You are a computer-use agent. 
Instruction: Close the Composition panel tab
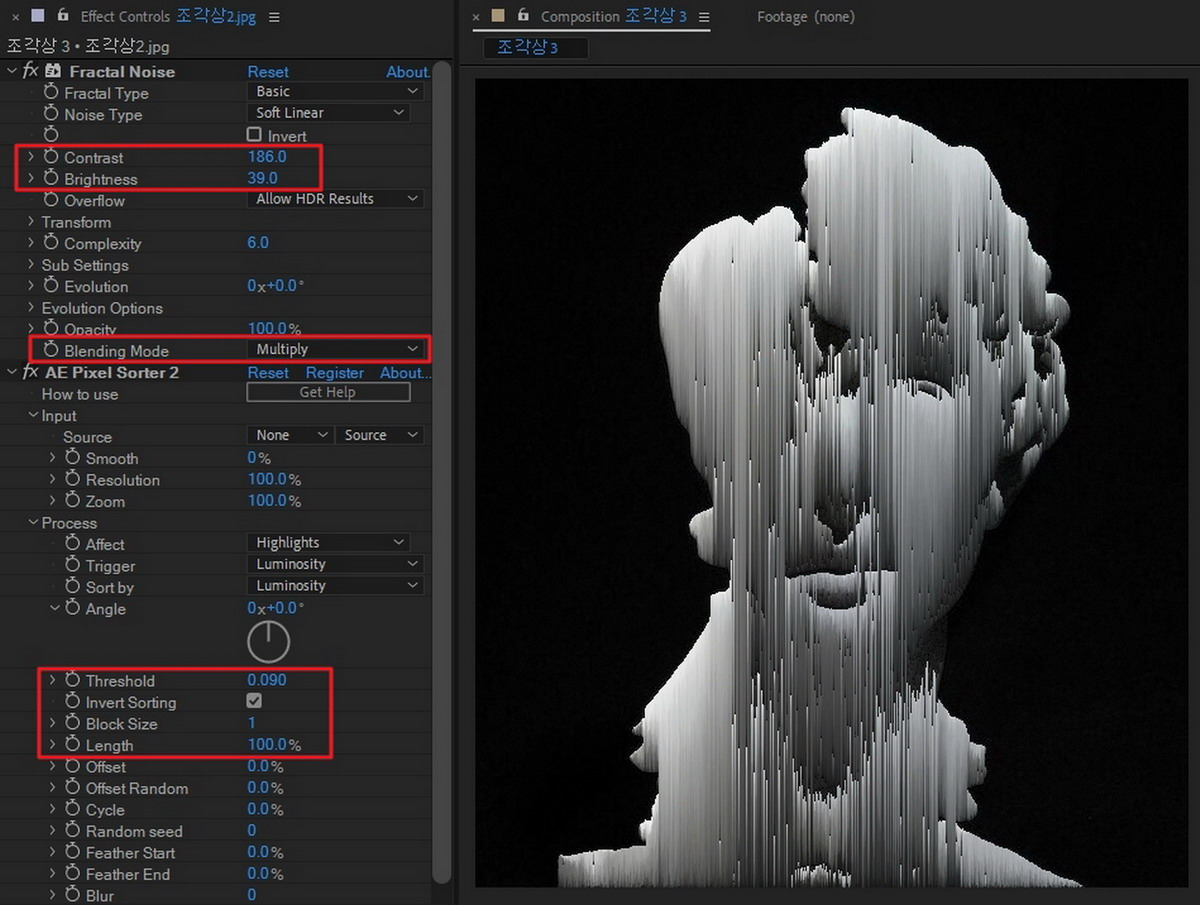[x=476, y=17]
